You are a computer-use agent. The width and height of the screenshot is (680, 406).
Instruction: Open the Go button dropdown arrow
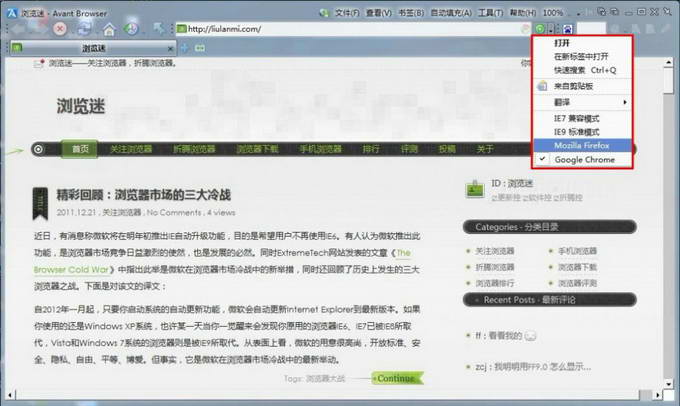click(x=551, y=29)
